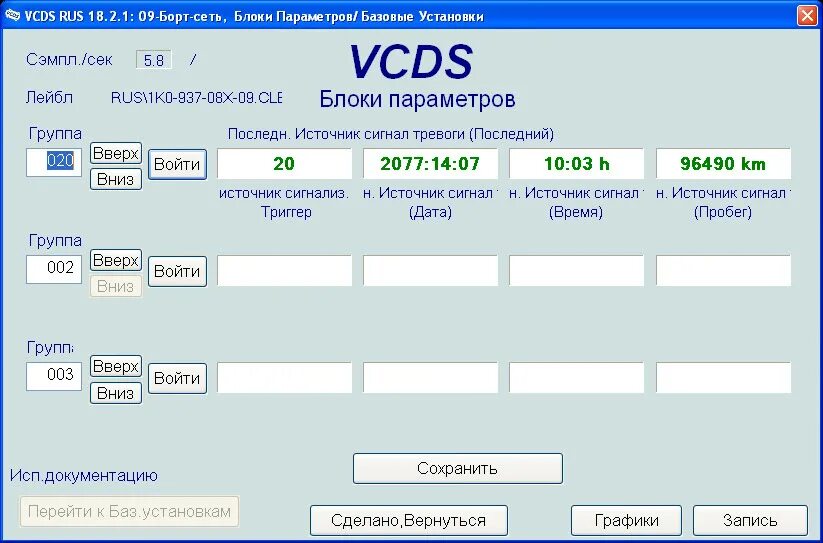The height and width of the screenshot is (543, 823).
Task: Select the Group 003 number field
Action: 54,376
